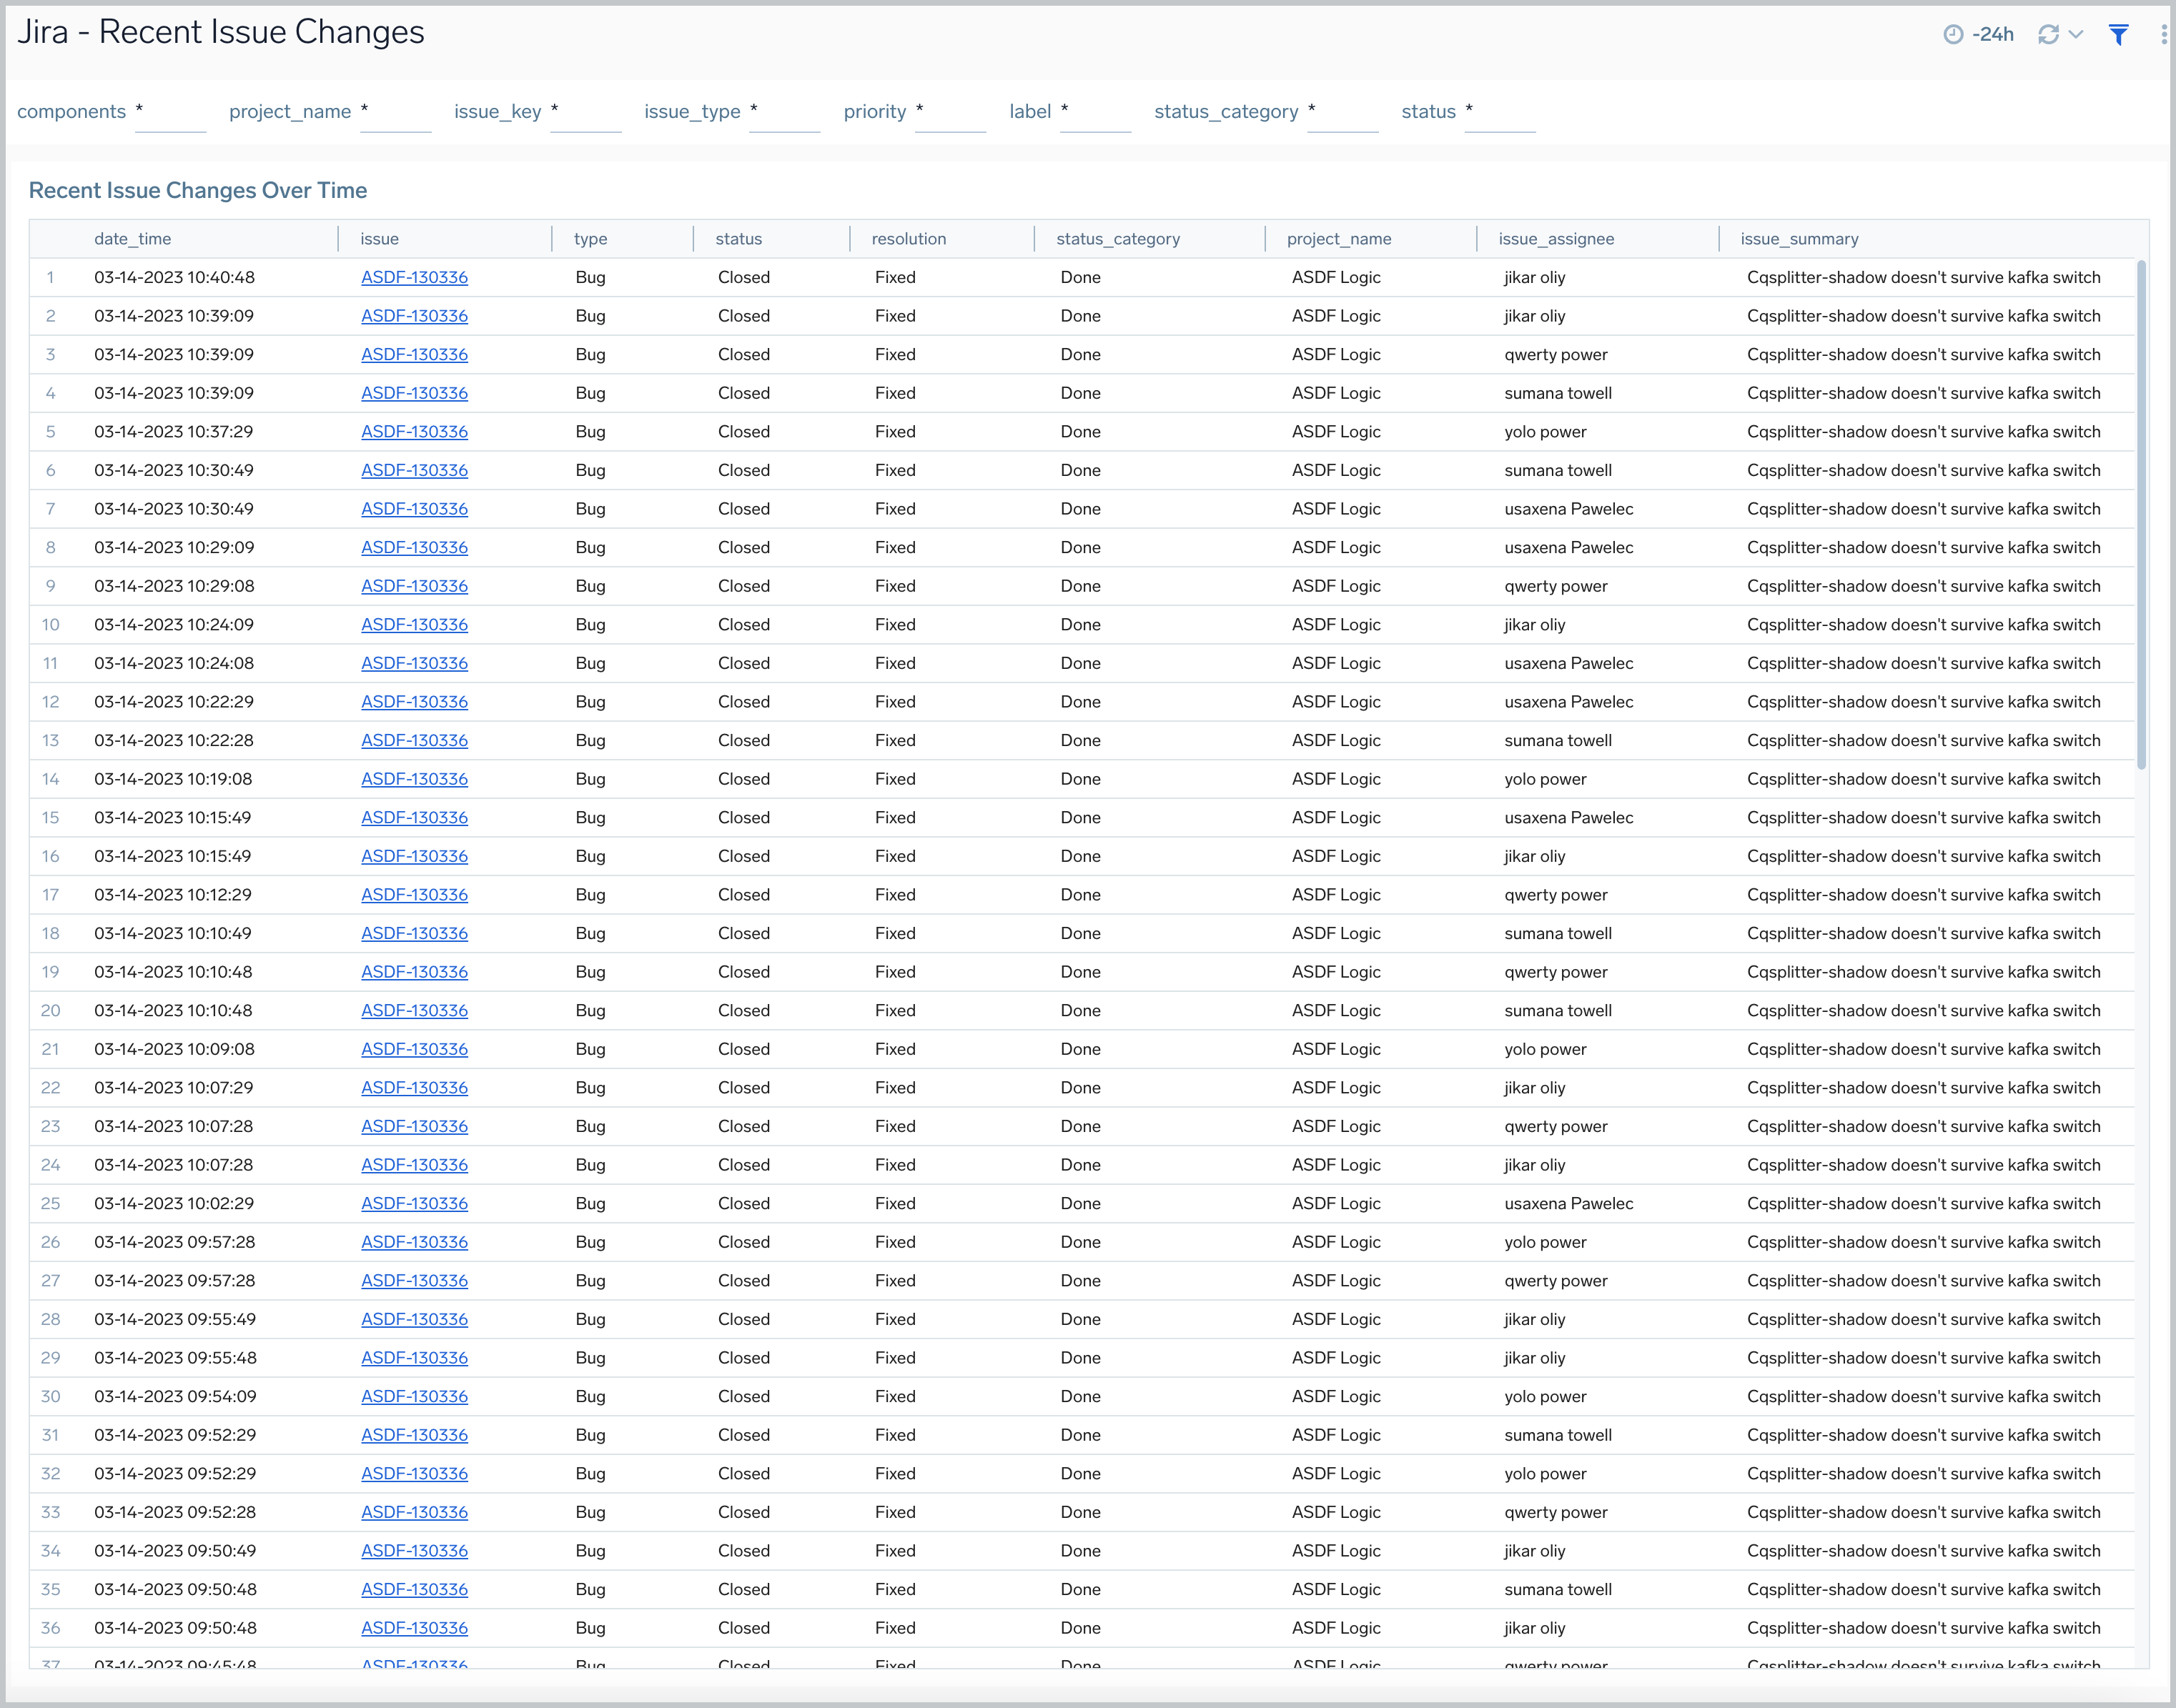The image size is (2176, 1708).
Task: Sort by status column header
Action: (739, 239)
